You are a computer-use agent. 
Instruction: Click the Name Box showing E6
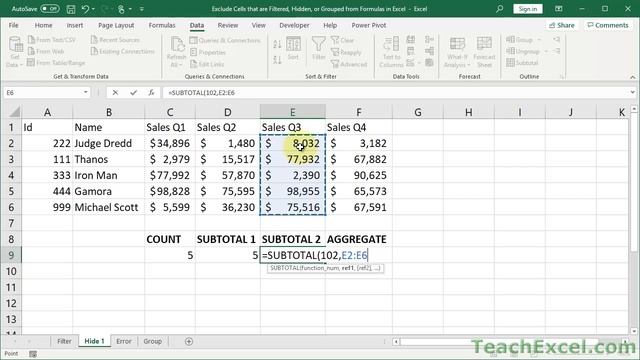[x=43, y=93]
